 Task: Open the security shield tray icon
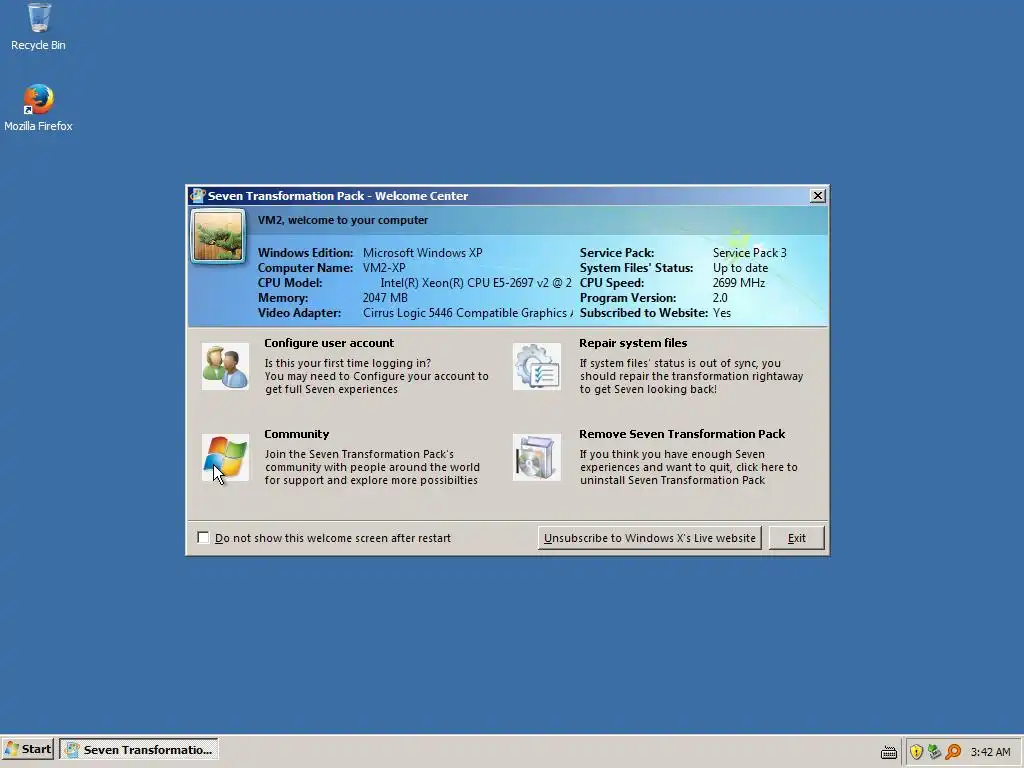click(916, 752)
